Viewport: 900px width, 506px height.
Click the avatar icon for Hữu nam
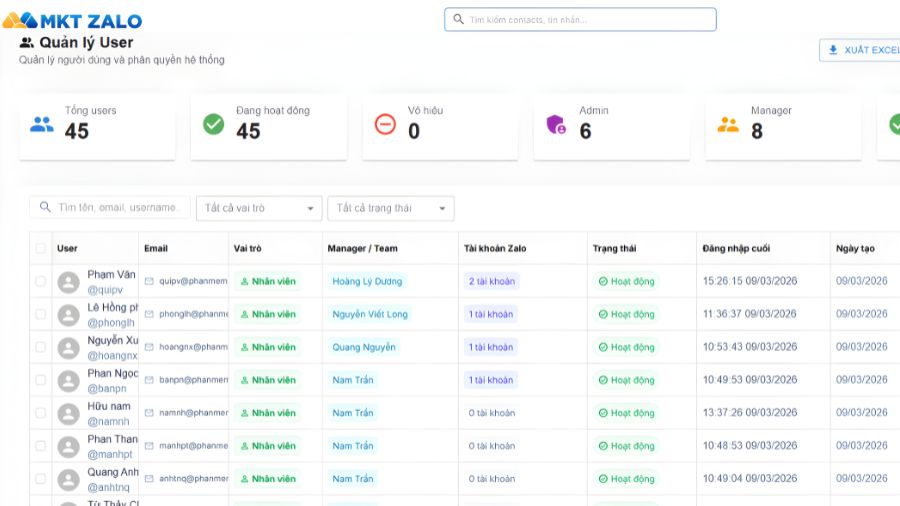[x=68, y=414]
